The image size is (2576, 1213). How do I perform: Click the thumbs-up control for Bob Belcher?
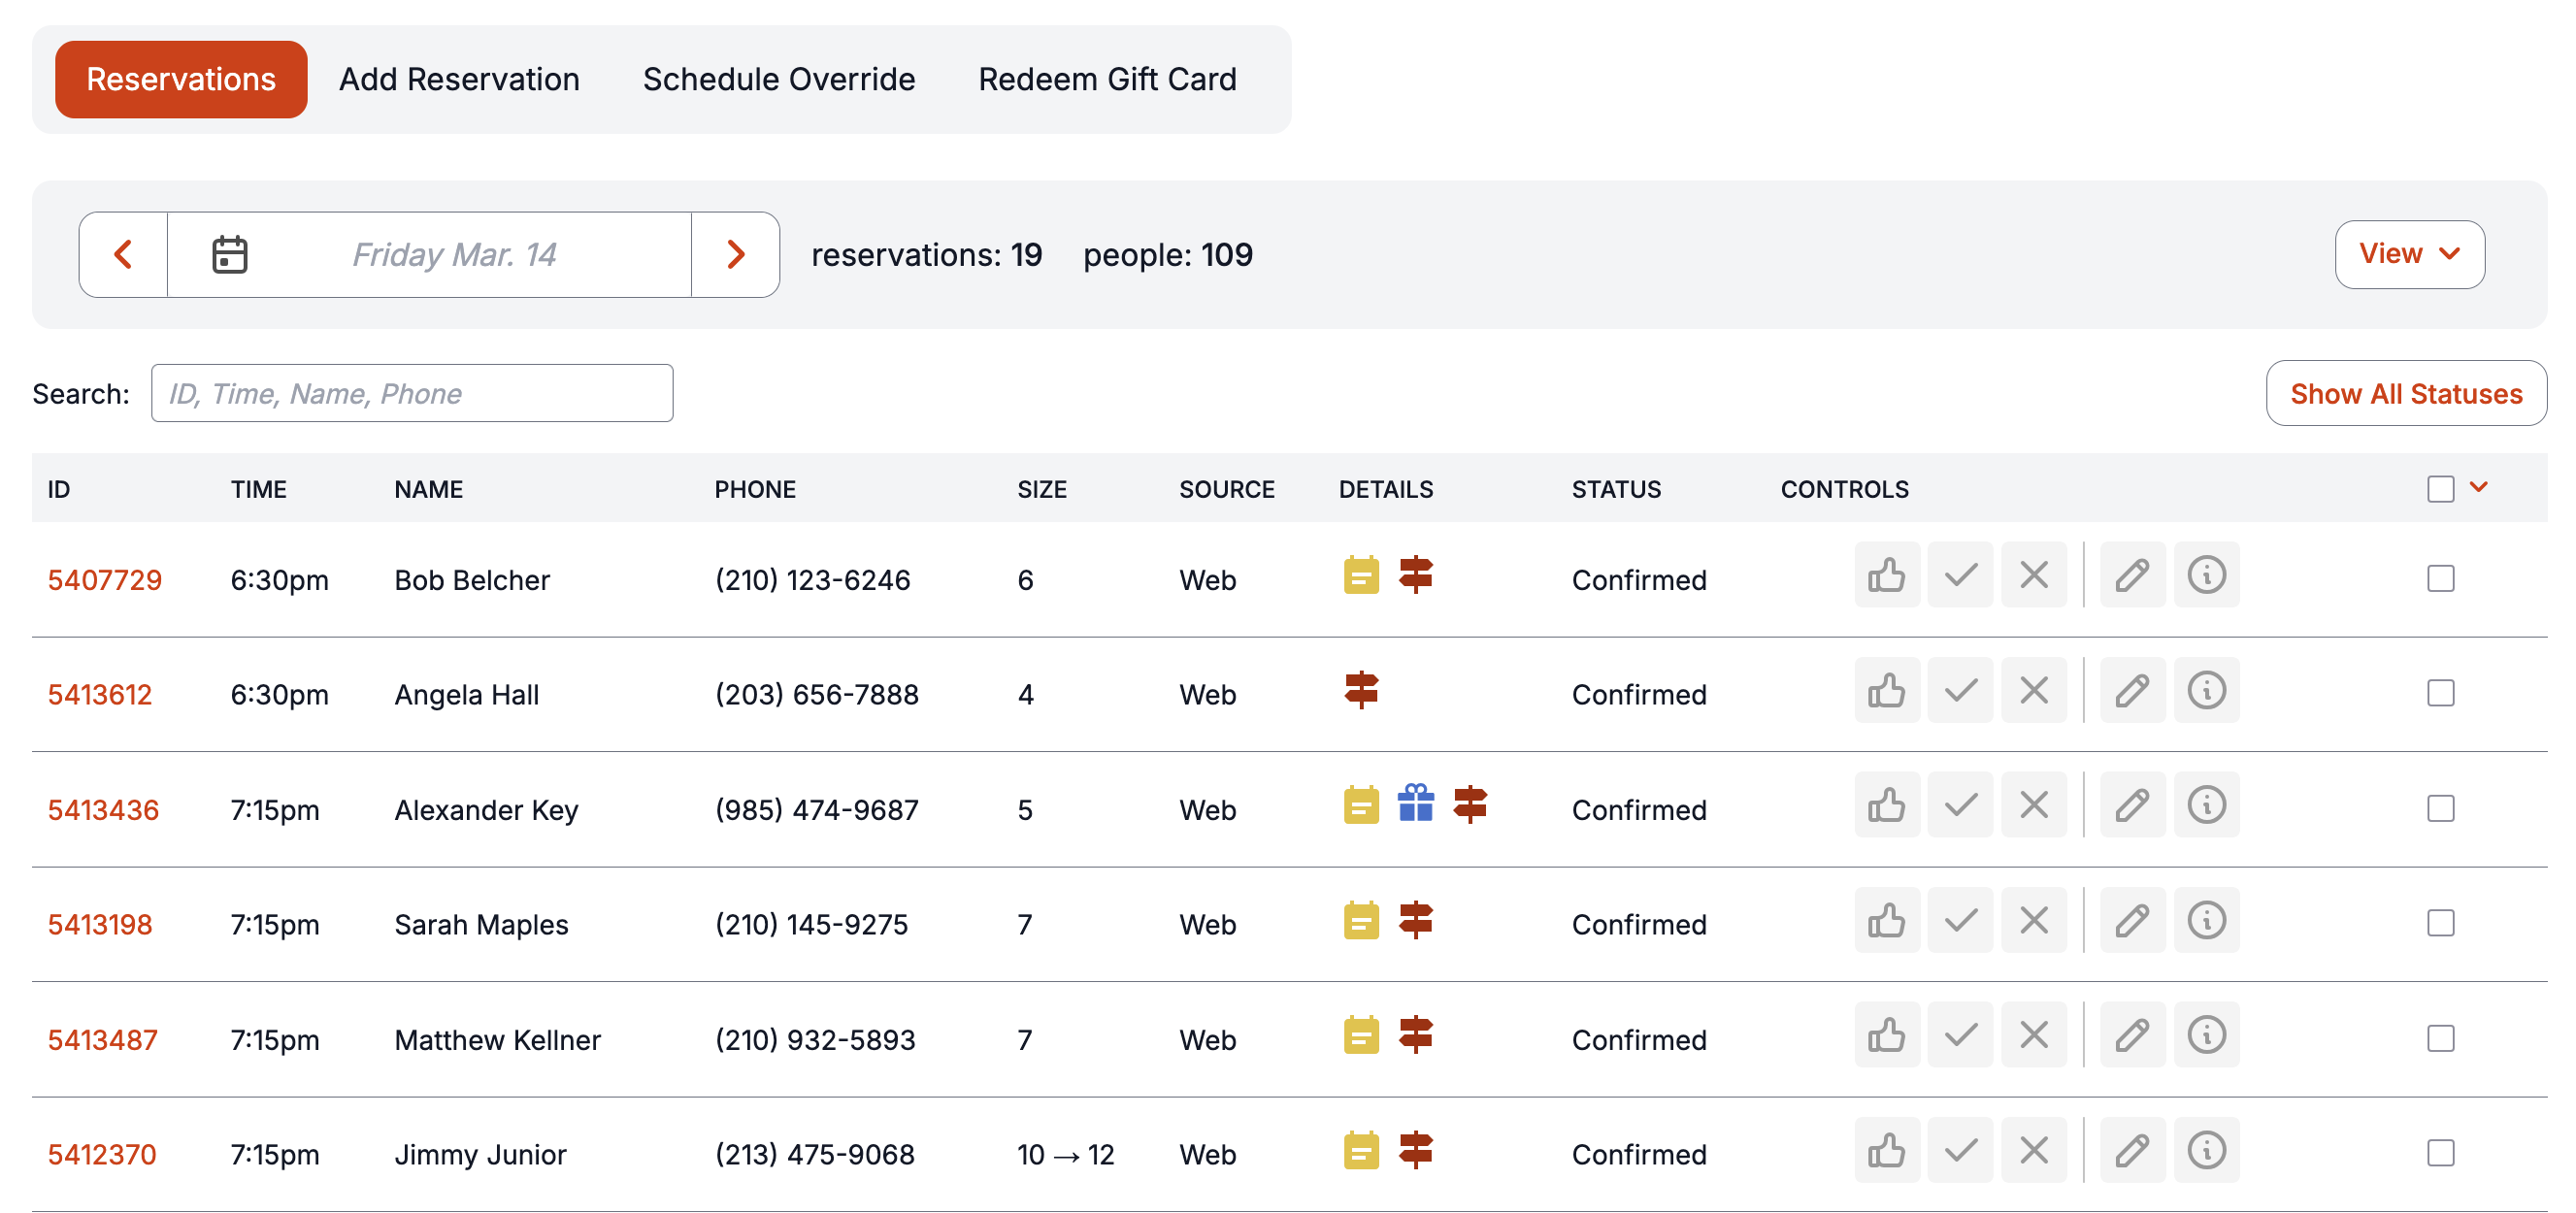tap(1886, 575)
